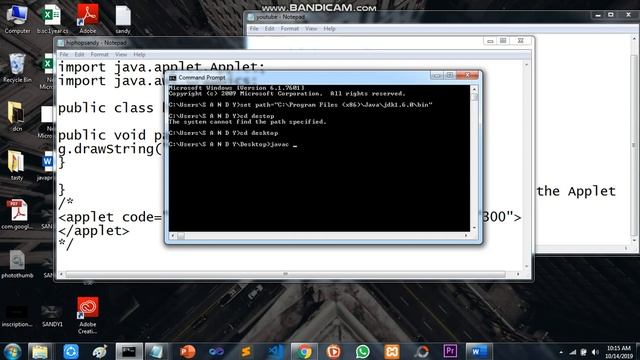The width and height of the screenshot is (640, 360).
Task: Open XAMPP from the taskbar
Action: pyautogui.click(x=392, y=351)
